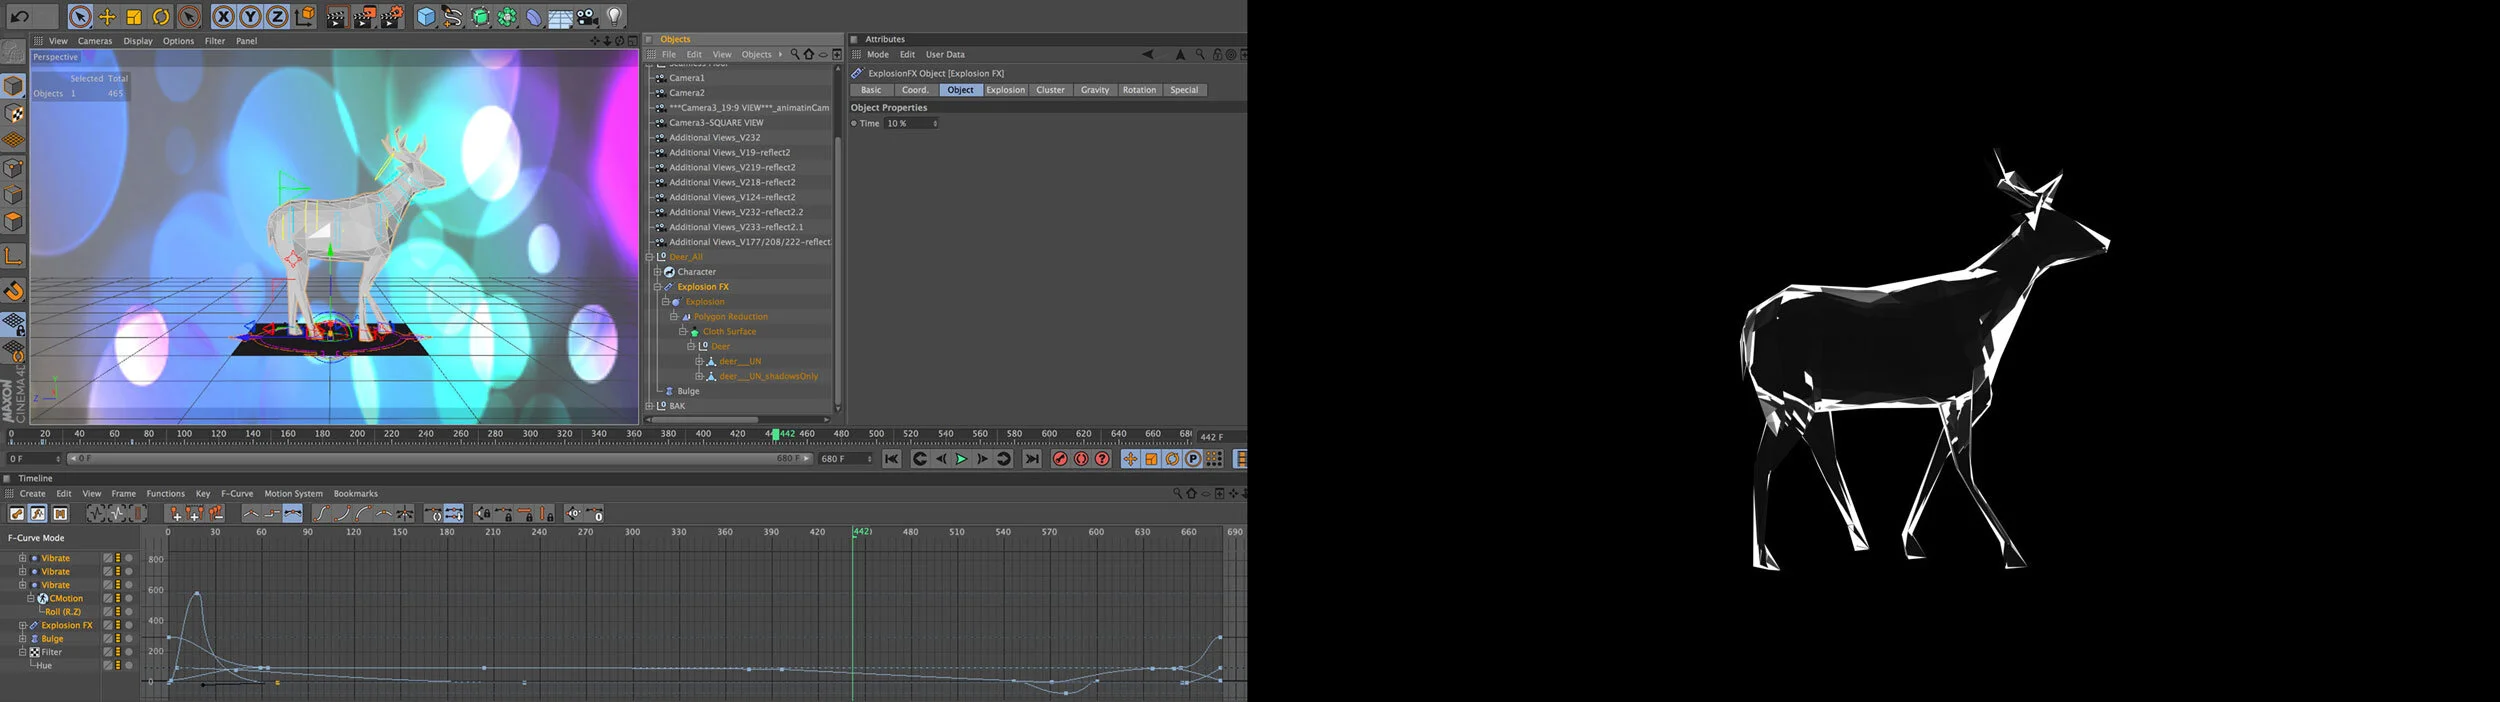Add a Cube primitive object
The height and width of the screenshot is (702, 2500).
tap(426, 16)
